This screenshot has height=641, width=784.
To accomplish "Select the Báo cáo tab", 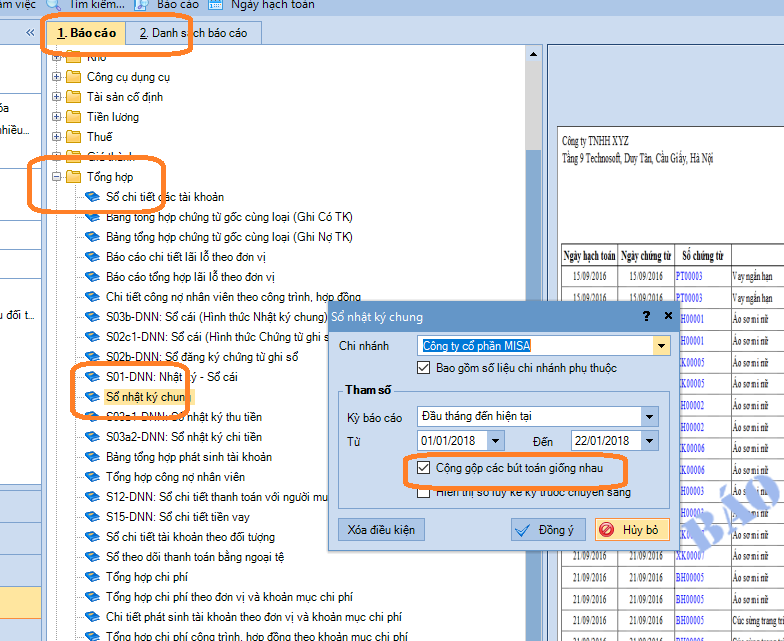I will pos(87,33).
